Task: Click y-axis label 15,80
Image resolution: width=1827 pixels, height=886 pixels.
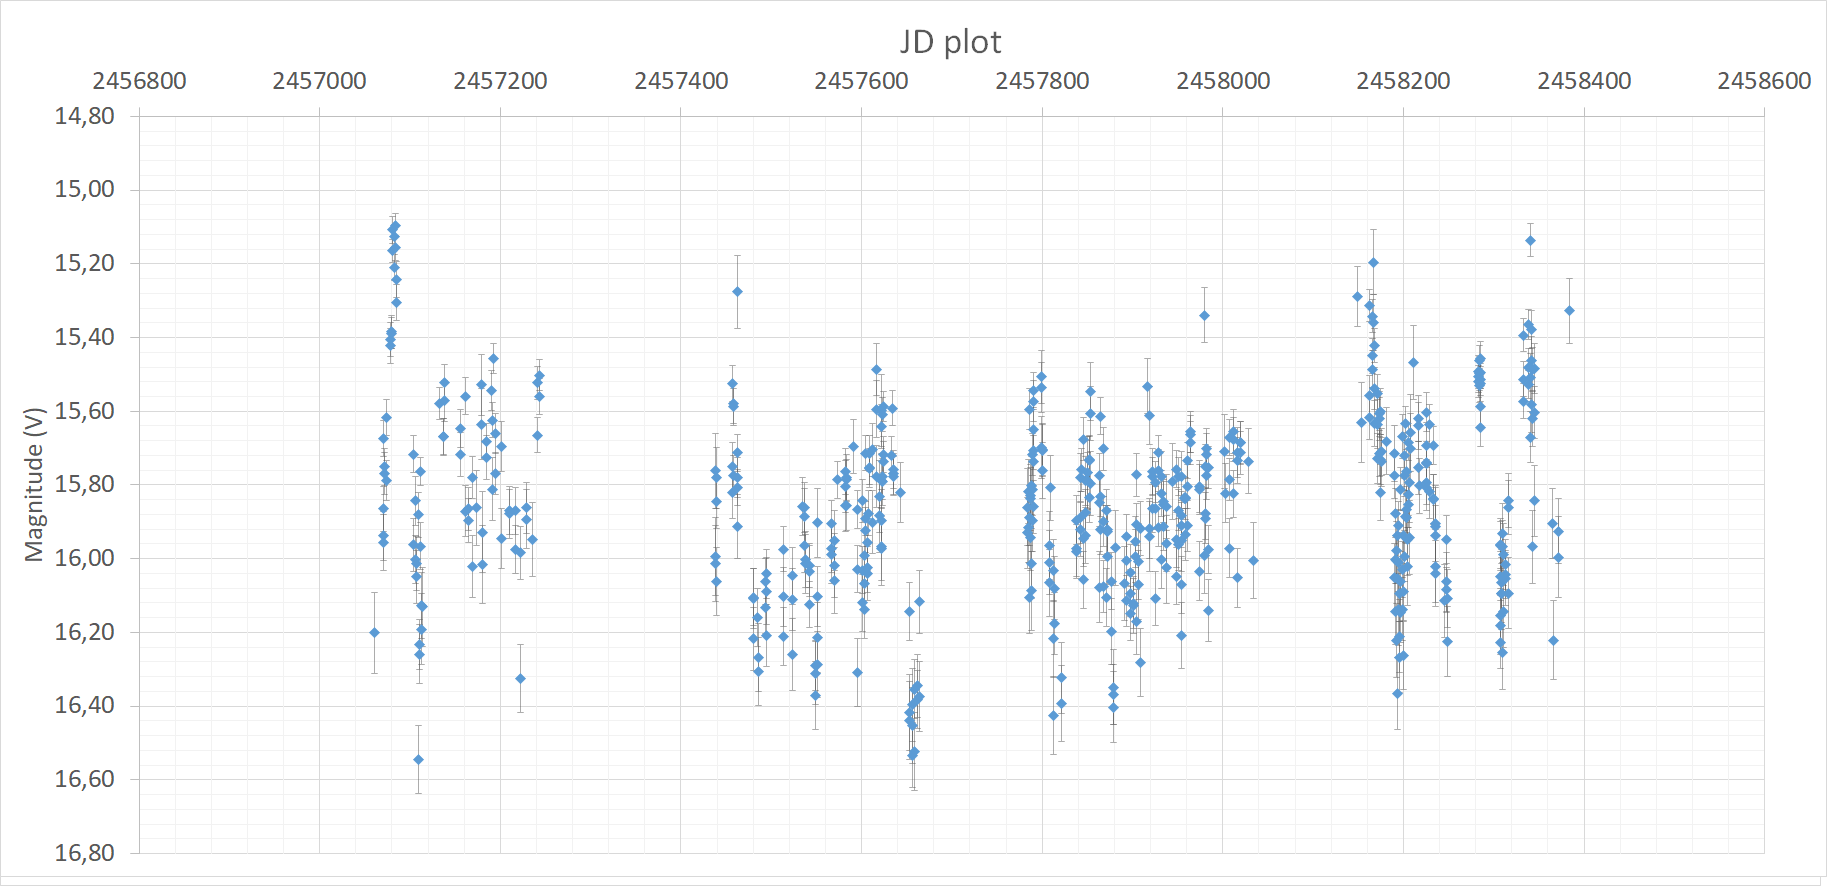Action: [x=85, y=484]
